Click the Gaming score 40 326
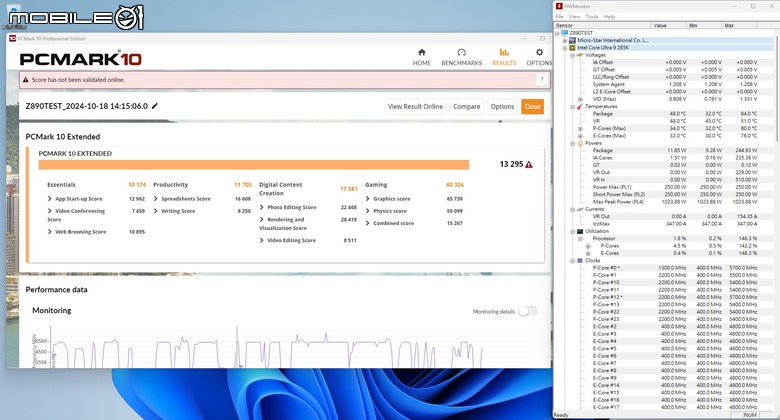Screen dimensions: 780x420 (x=455, y=185)
